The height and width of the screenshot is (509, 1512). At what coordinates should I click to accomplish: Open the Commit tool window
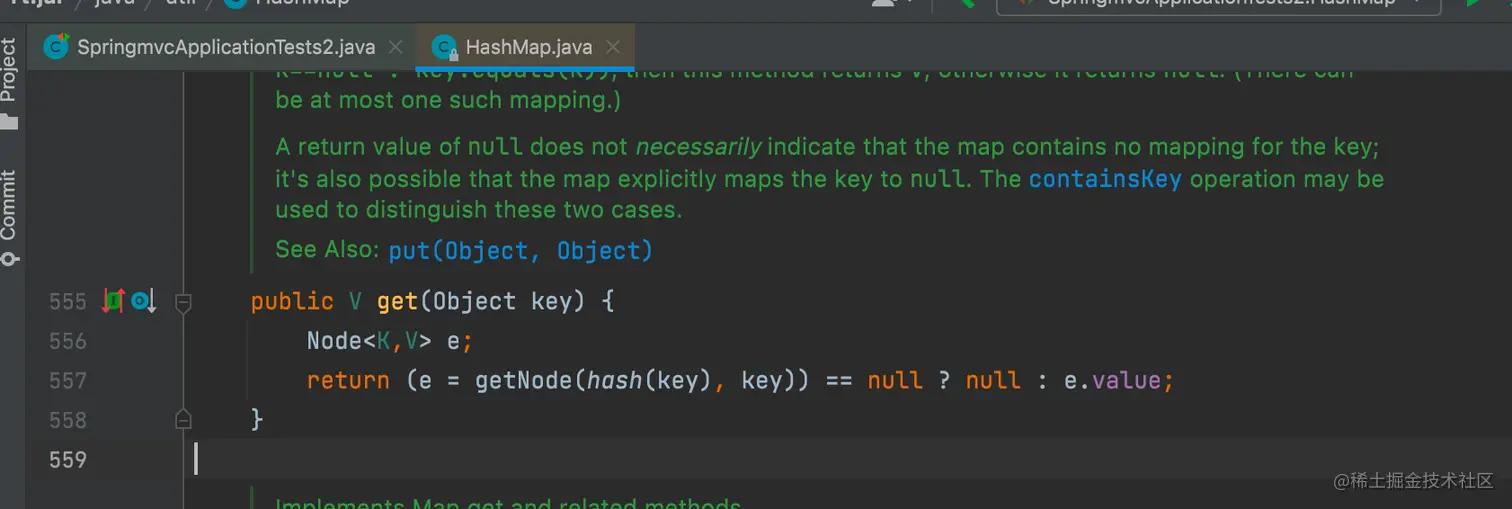click(10, 217)
